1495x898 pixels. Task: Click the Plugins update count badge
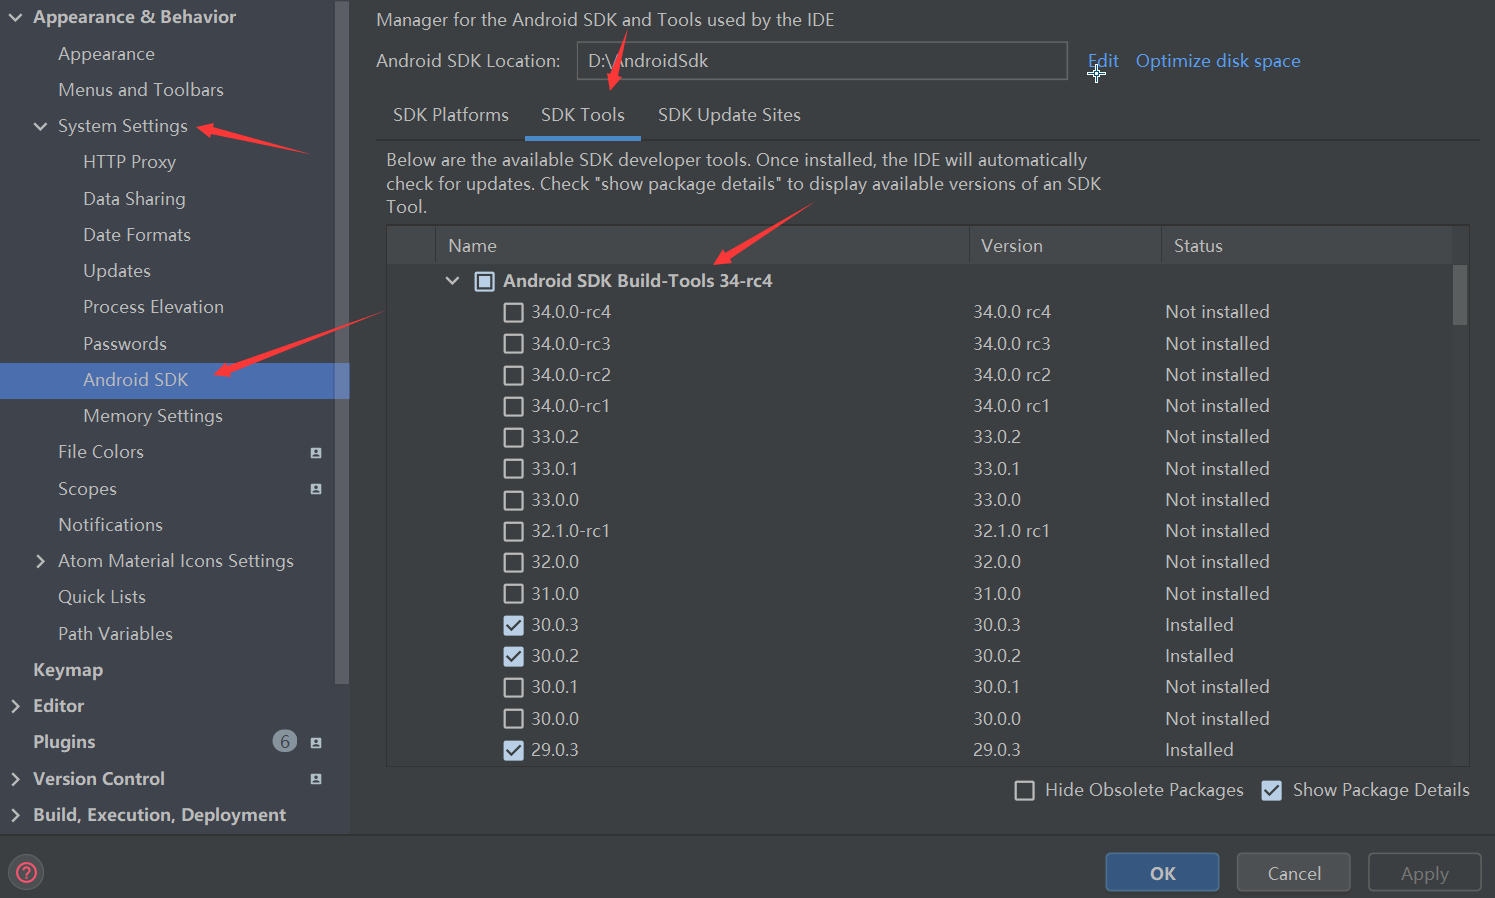pos(285,741)
